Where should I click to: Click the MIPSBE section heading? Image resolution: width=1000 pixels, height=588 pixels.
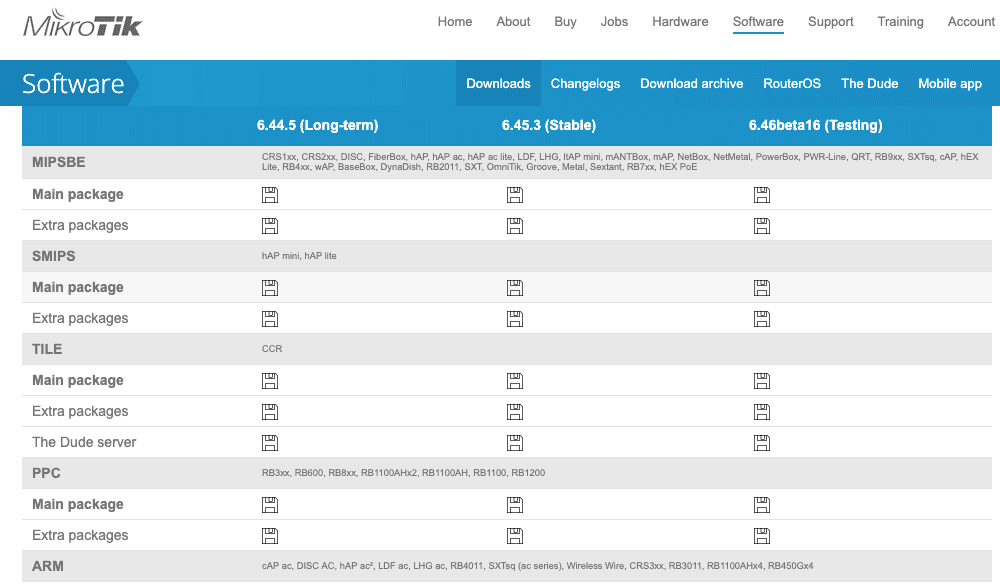(x=59, y=162)
